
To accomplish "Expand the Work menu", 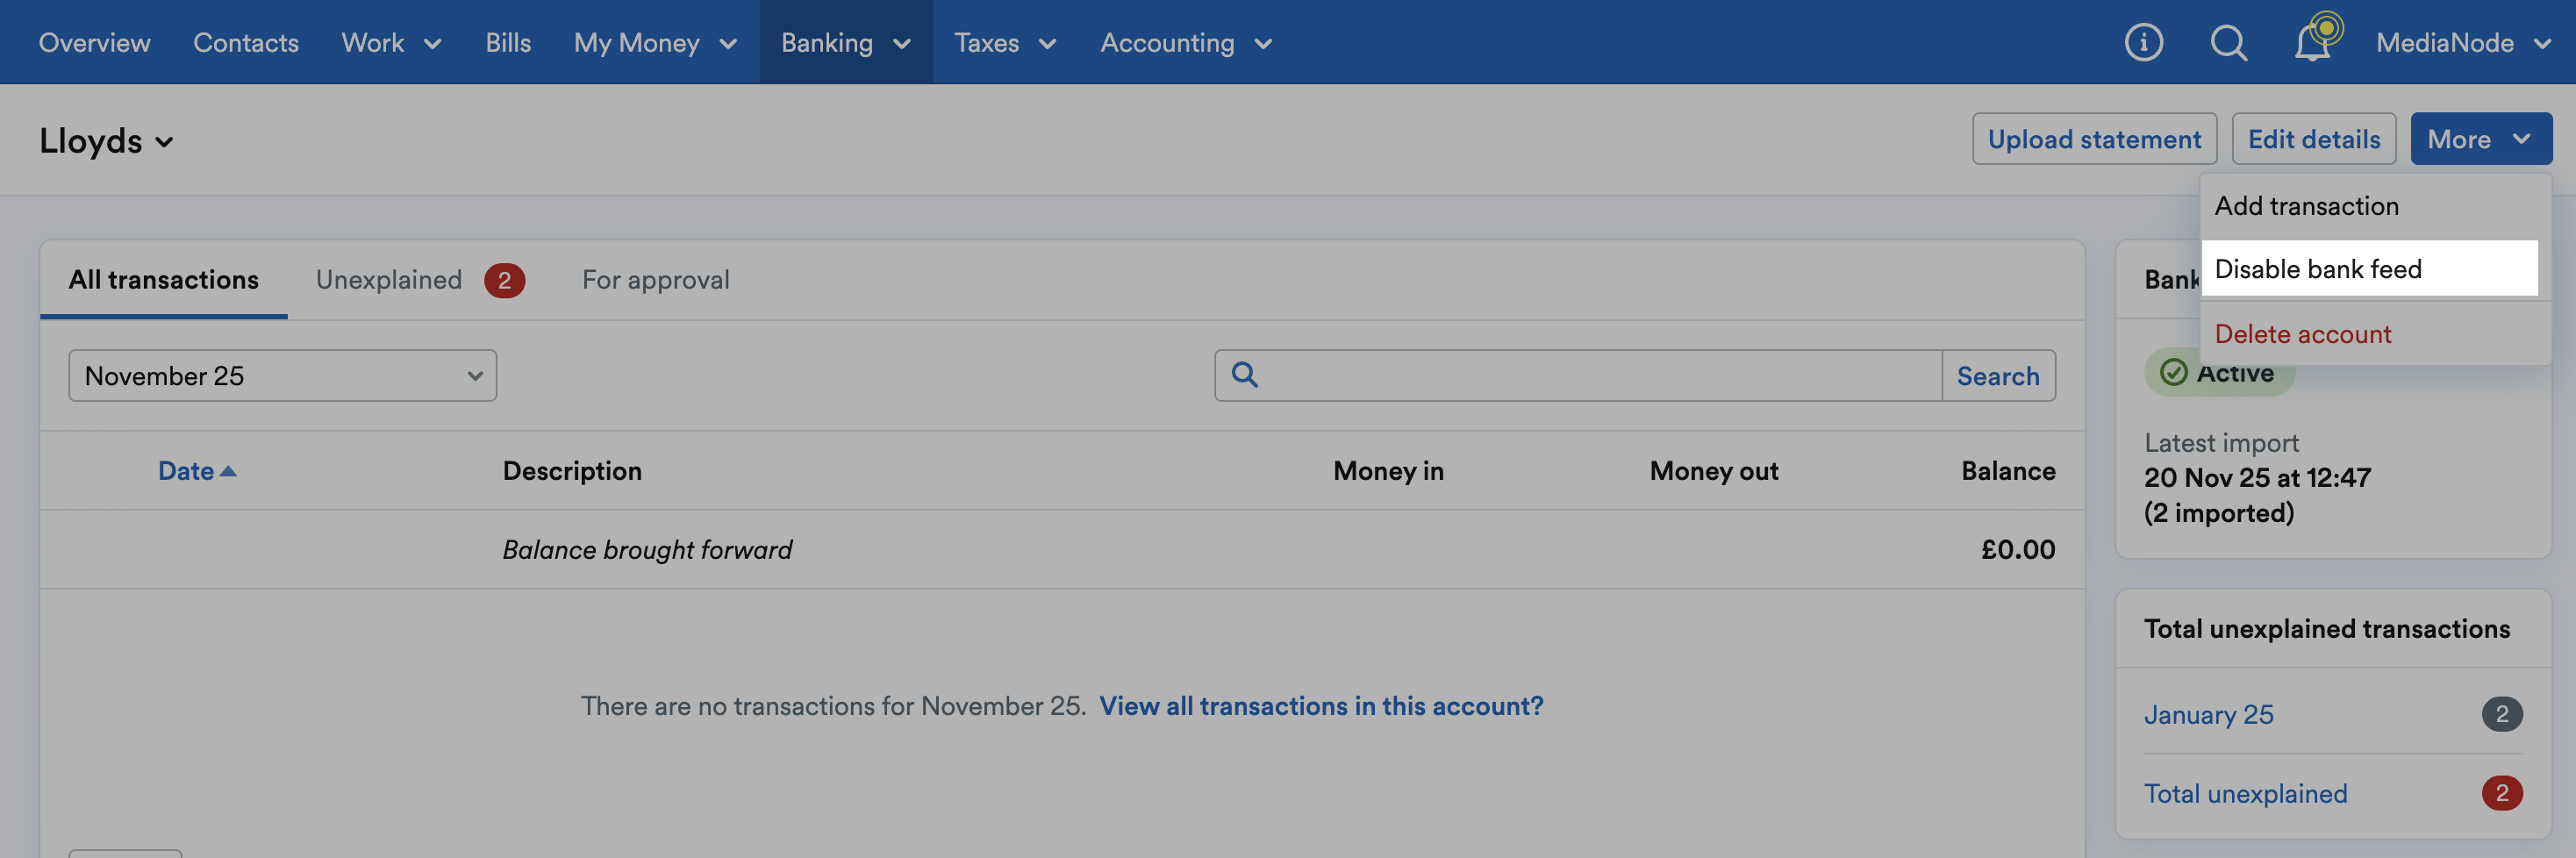I will coord(391,42).
